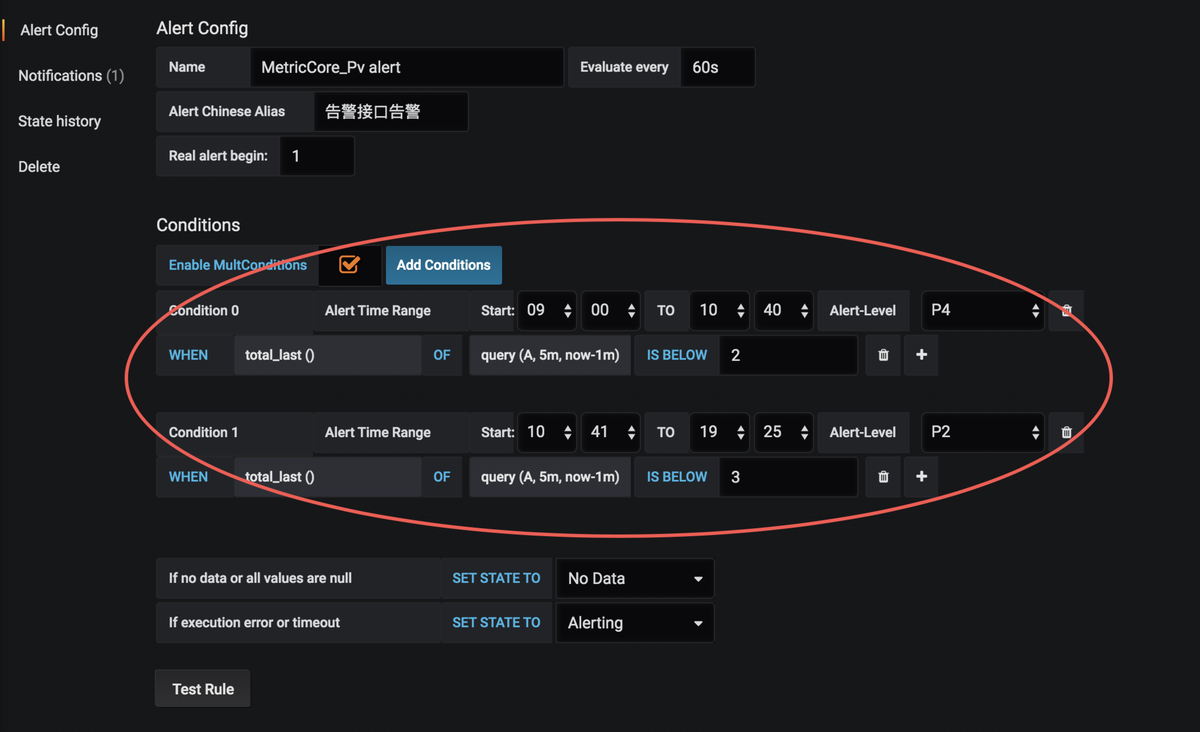1200x732 pixels.
Task: Remove the 'IS BELOW 3' query row
Action: pyautogui.click(x=883, y=477)
